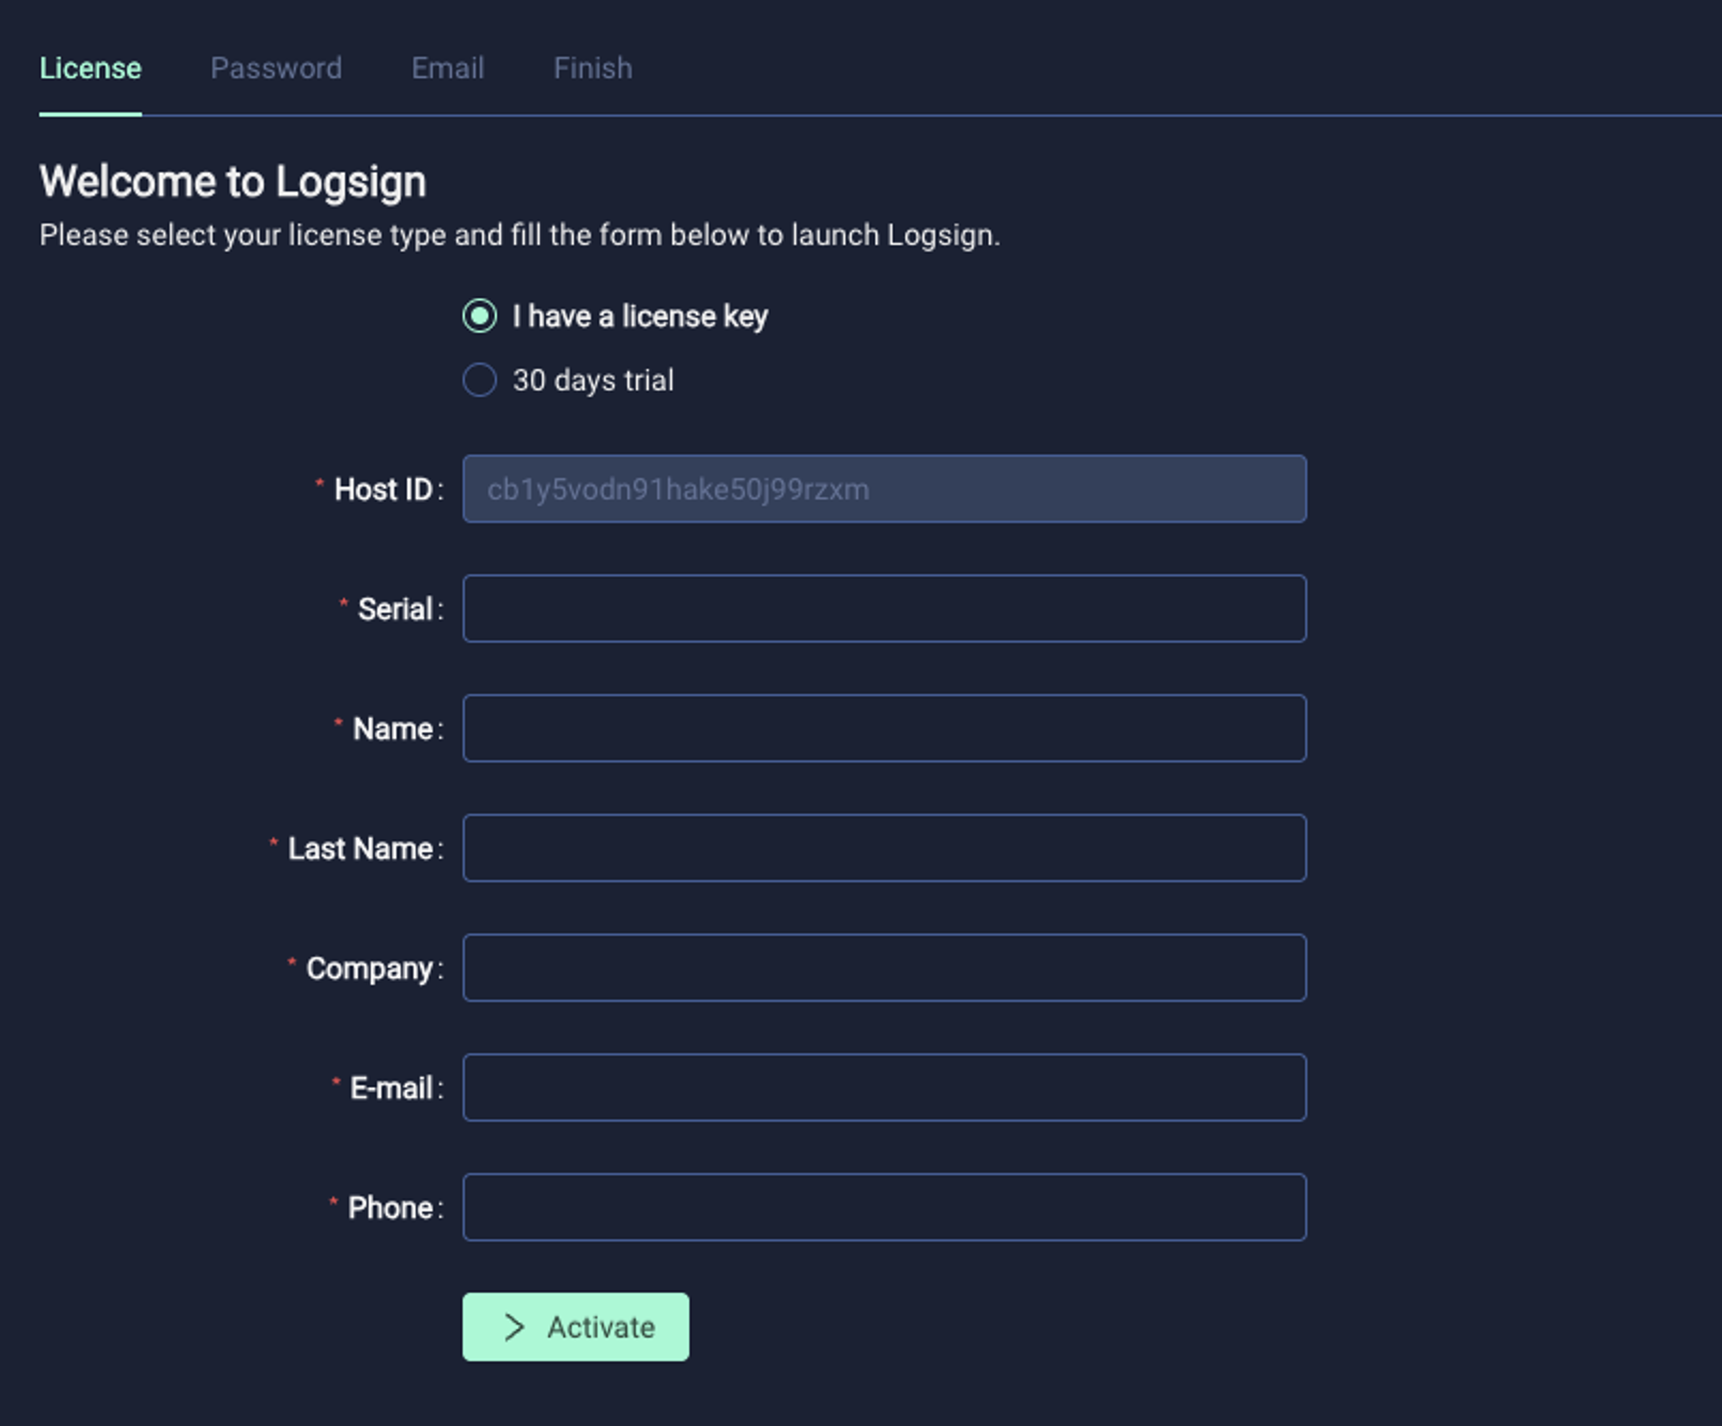Open the Email setup tab
The height and width of the screenshot is (1426, 1722).
tap(448, 68)
